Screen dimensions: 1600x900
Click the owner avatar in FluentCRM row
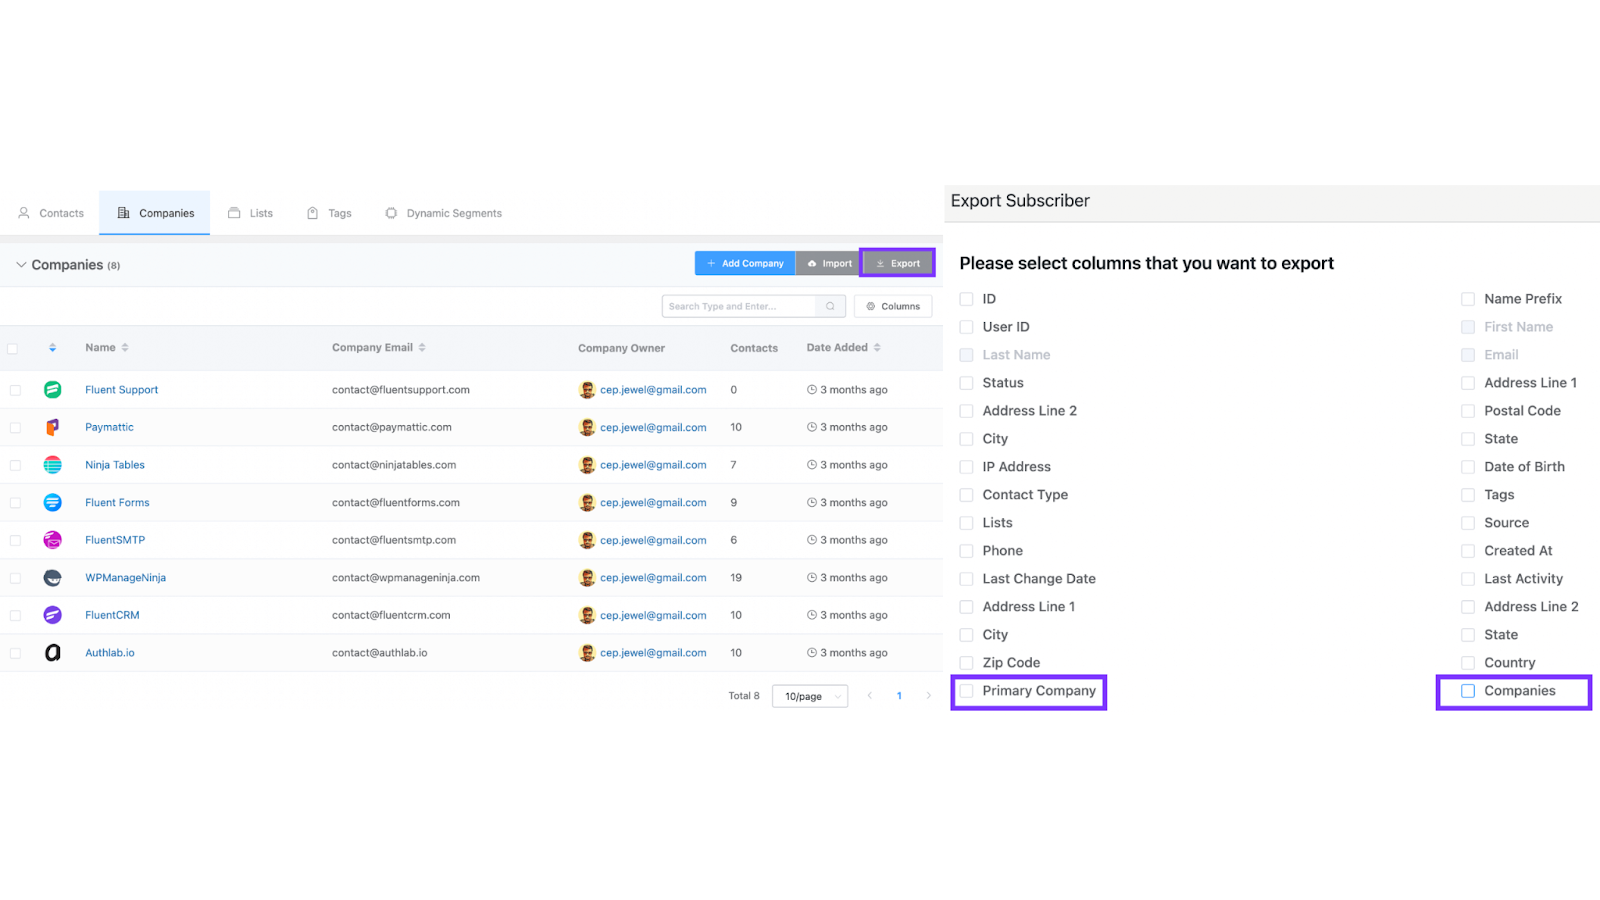[587, 615]
